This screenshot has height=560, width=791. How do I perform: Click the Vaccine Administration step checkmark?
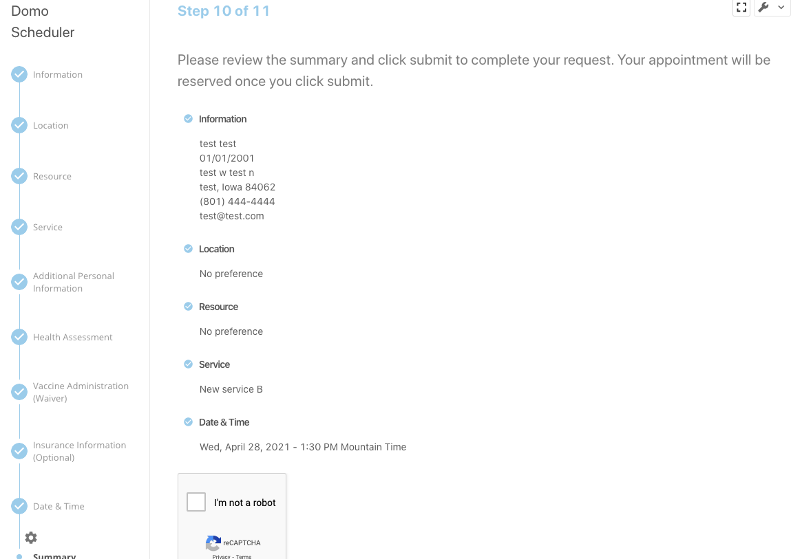pyautogui.click(x=19, y=392)
